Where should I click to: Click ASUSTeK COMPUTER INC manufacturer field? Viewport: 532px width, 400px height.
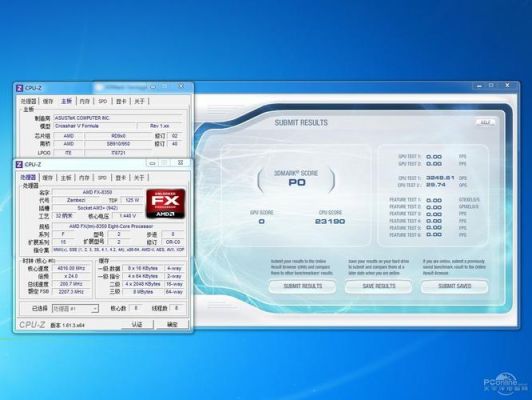point(118,118)
